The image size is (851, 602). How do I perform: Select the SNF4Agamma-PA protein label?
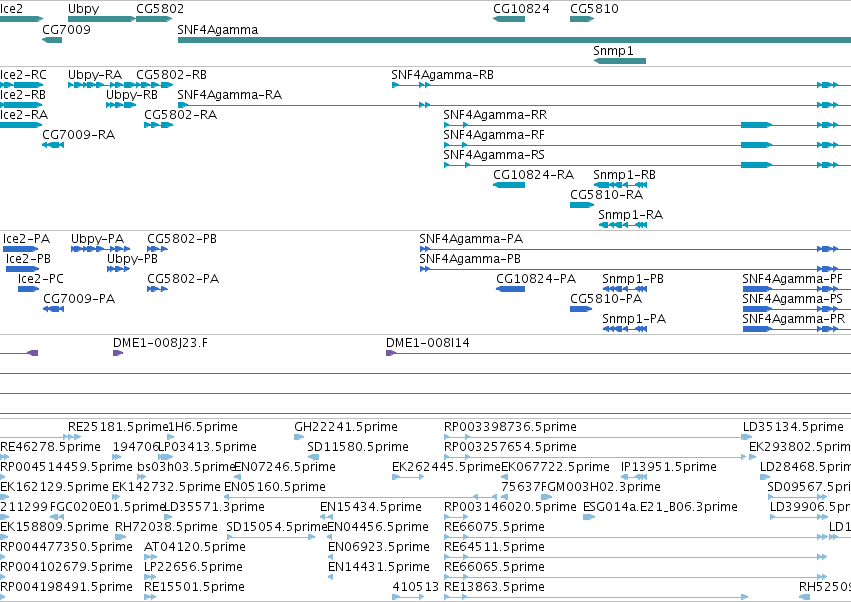471,239
